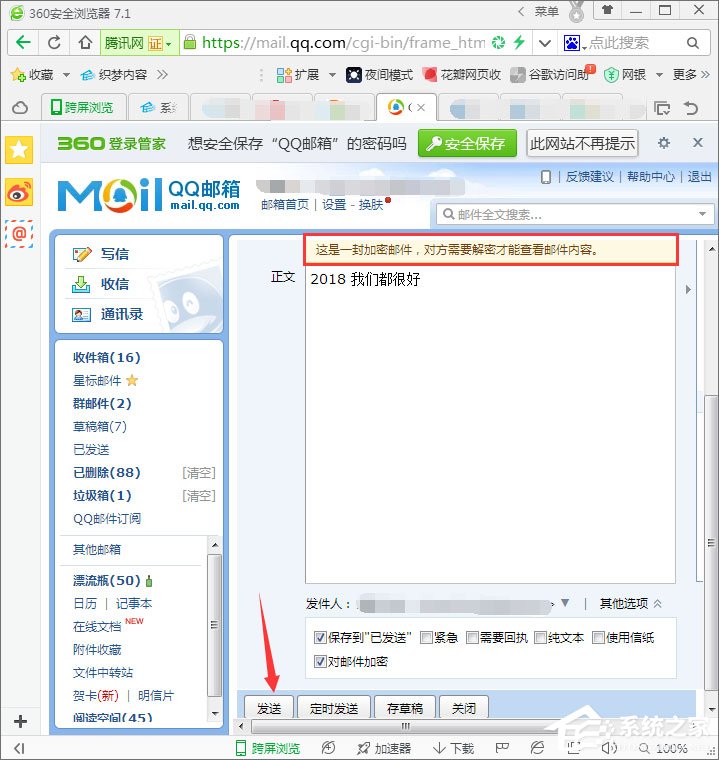This screenshot has height=760, width=719.
Task: Click the yellow star sidebar icon
Action: (x=19, y=149)
